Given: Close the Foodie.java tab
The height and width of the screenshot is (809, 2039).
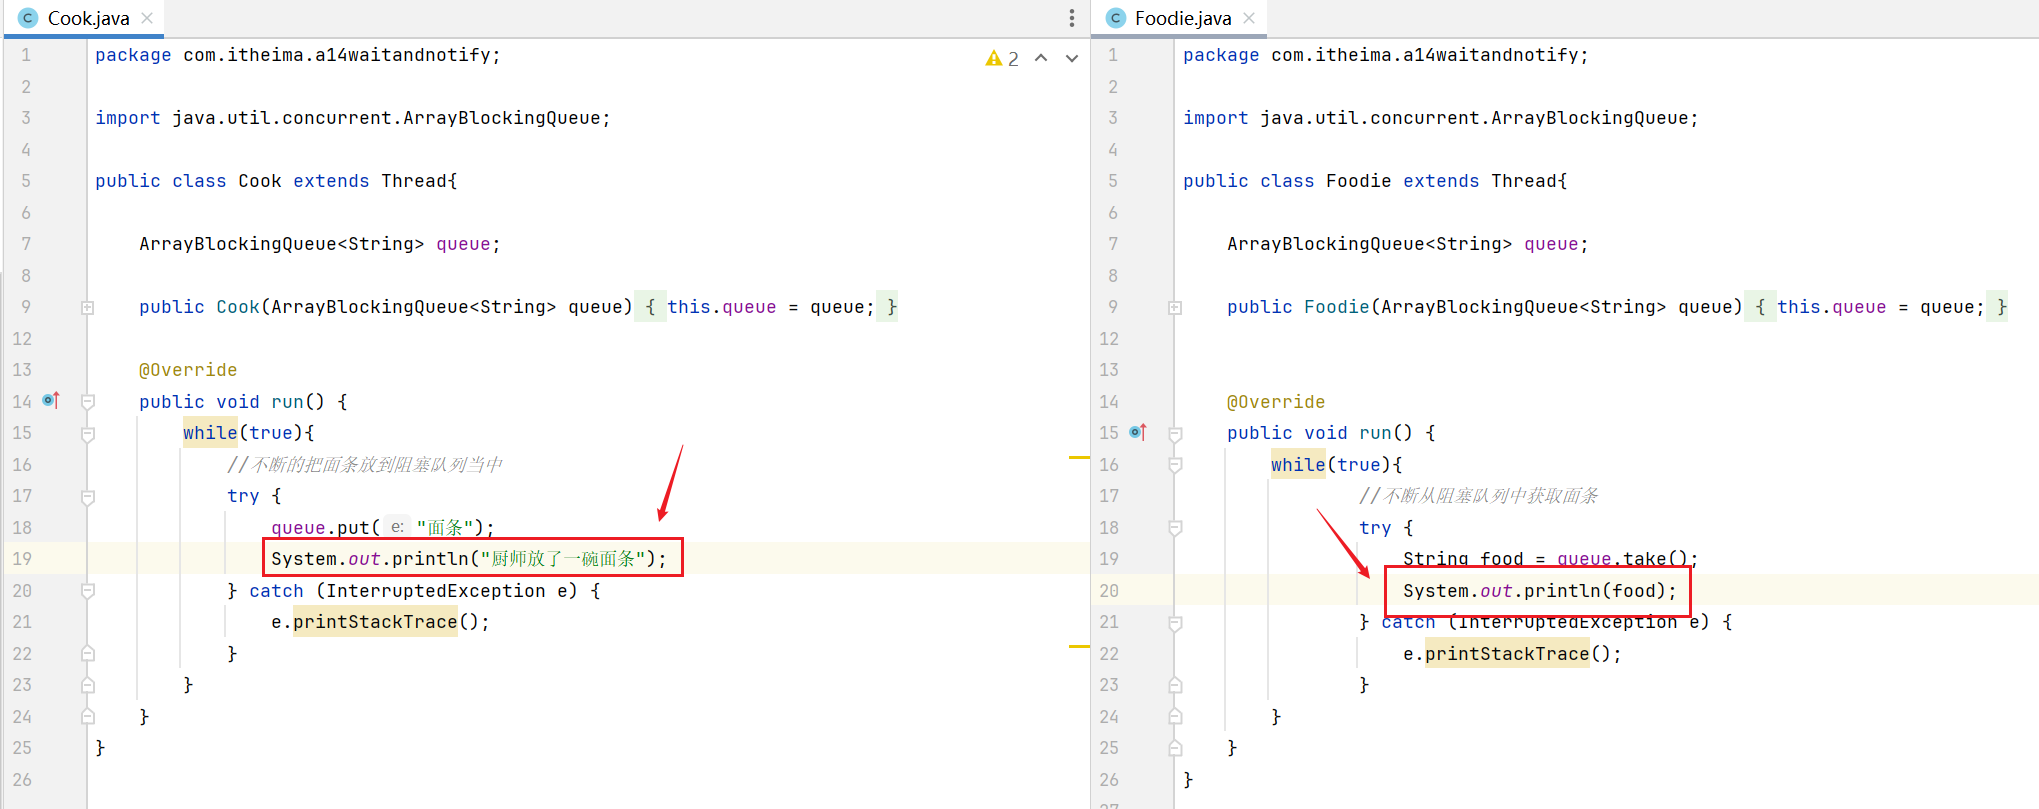Looking at the screenshot, I should (x=1249, y=18).
